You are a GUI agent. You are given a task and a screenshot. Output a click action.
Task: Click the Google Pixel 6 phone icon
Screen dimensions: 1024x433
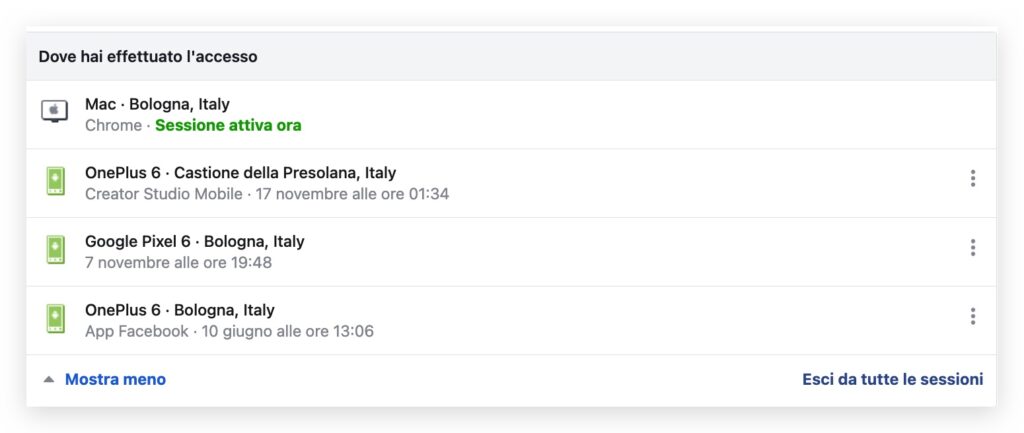tap(56, 249)
